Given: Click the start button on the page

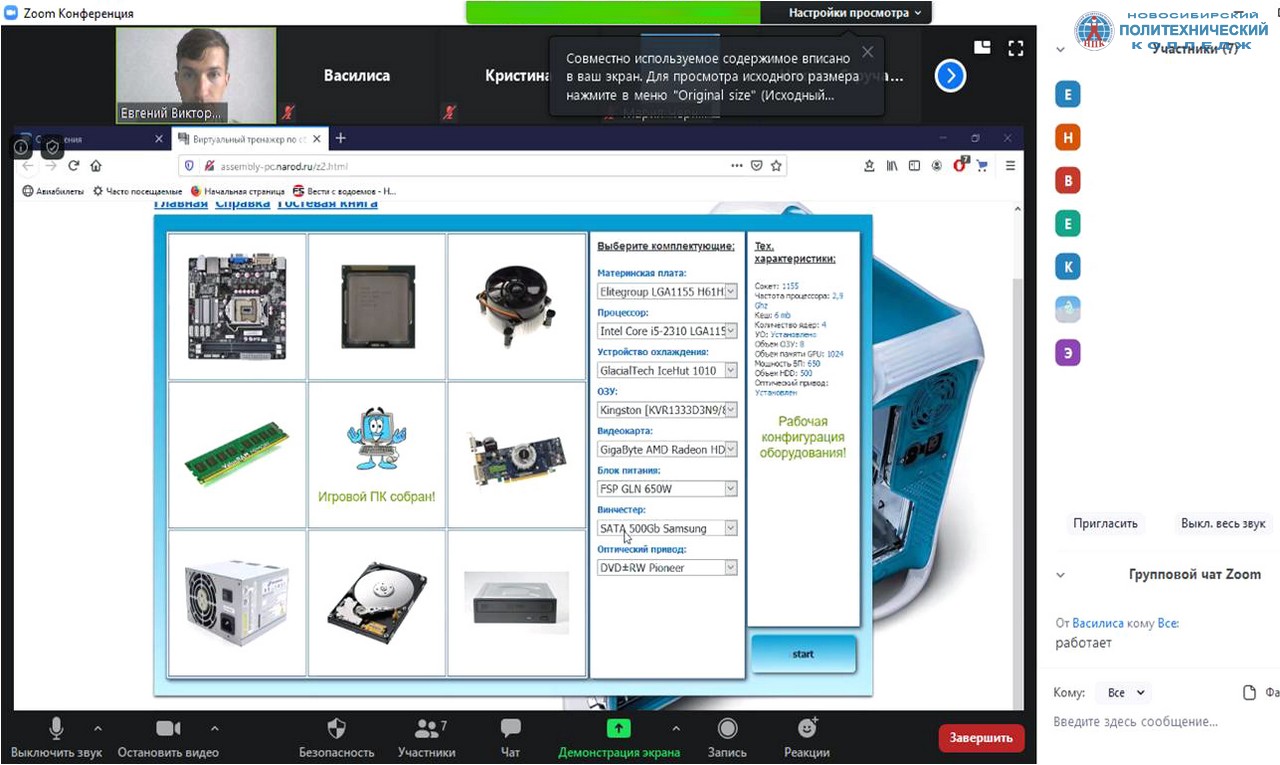Looking at the screenshot, I should pos(803,654).
